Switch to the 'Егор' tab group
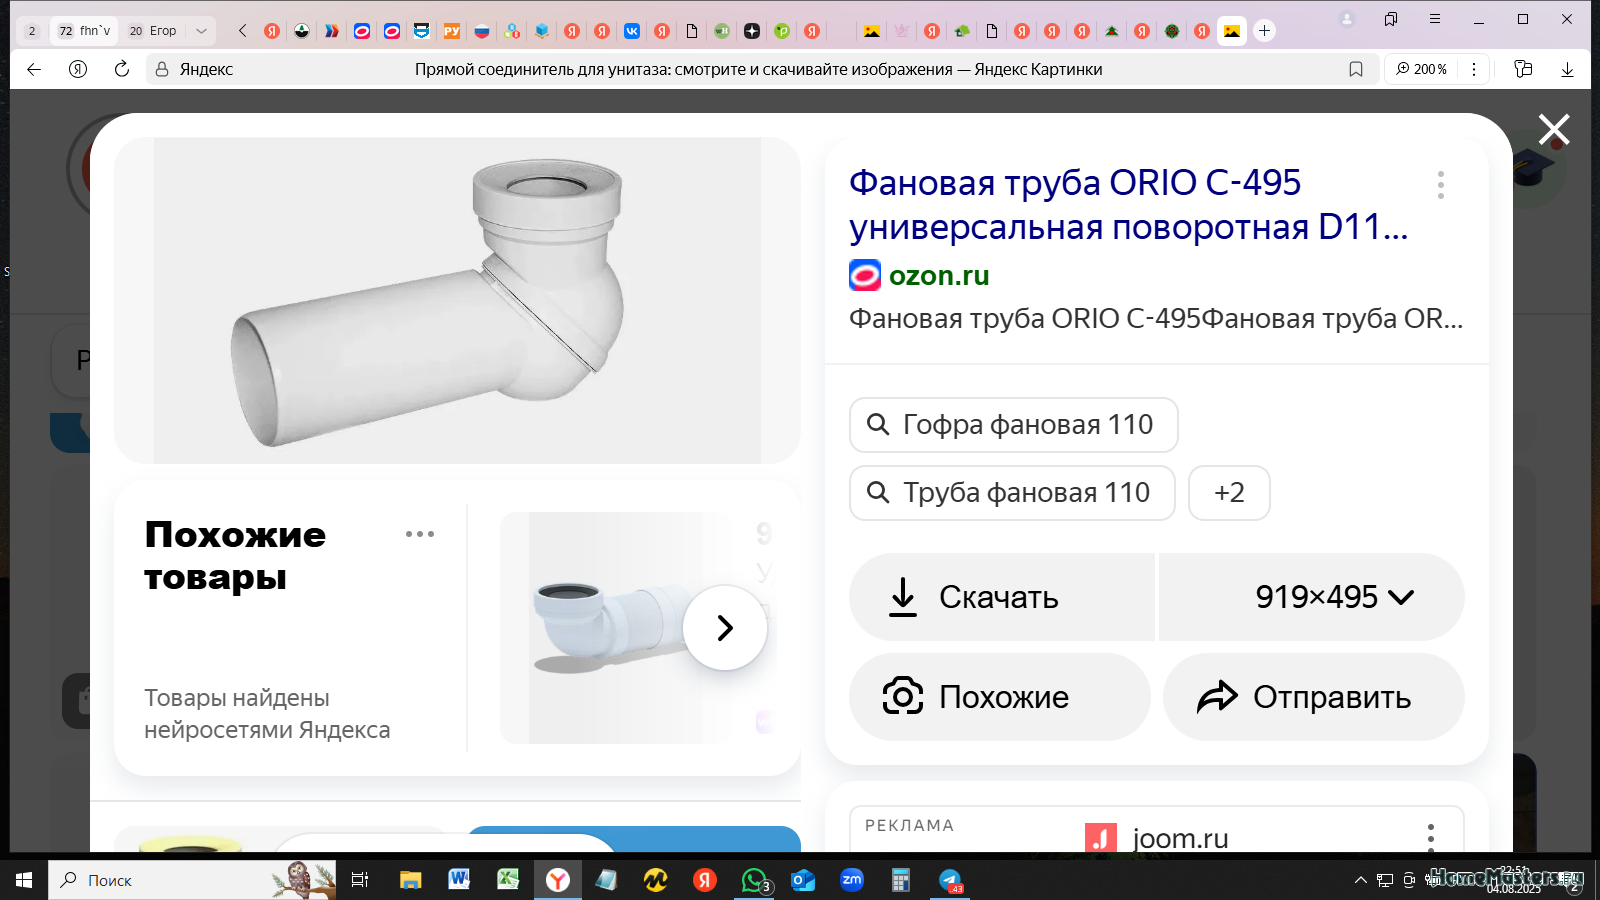 tap(153, 31)
